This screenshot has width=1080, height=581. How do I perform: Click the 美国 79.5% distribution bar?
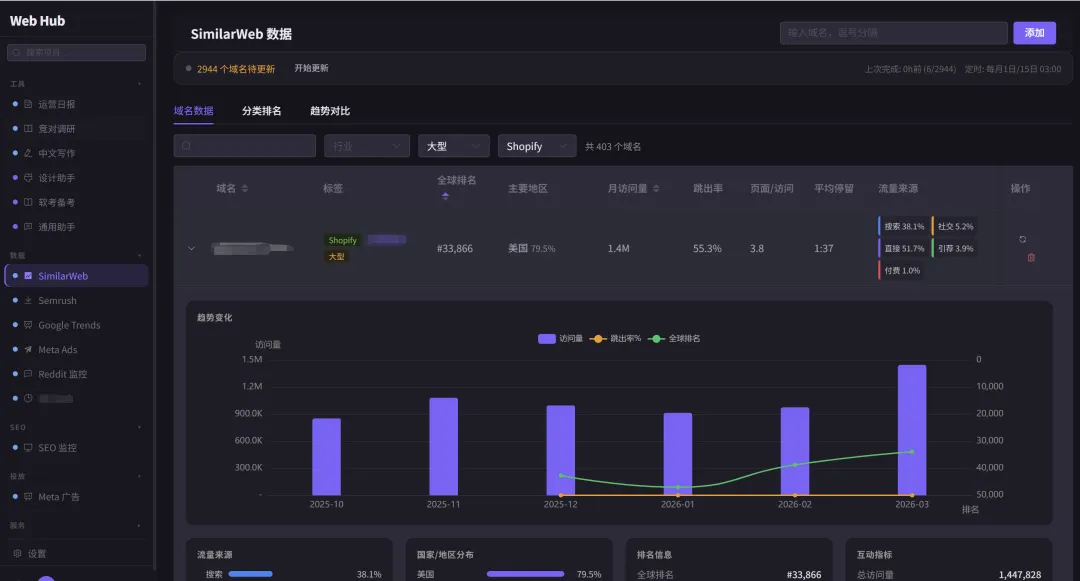coord(526,574)
